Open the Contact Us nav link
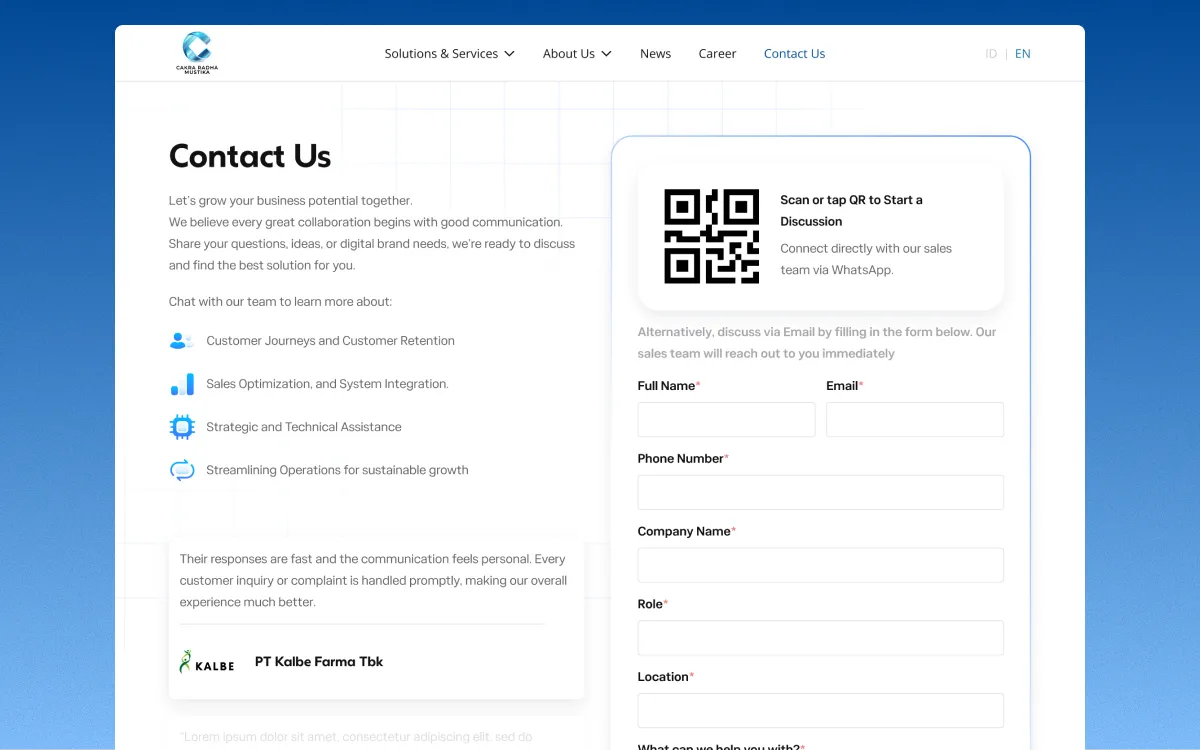1200x750 pixels. point(794,54)
